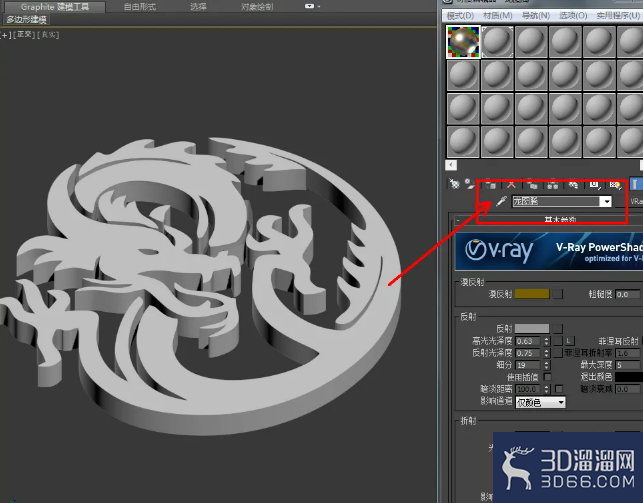This screenshot has height=503, width=643.
Task: Click the 暗淡衰减 value field
Action: tap(628, 389)
